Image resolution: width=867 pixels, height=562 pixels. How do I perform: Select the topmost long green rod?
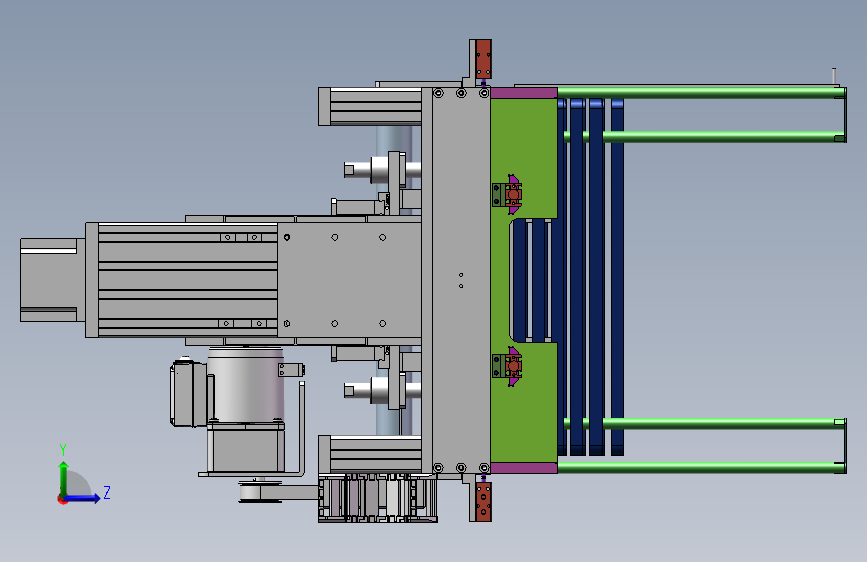tap(701, 92)
